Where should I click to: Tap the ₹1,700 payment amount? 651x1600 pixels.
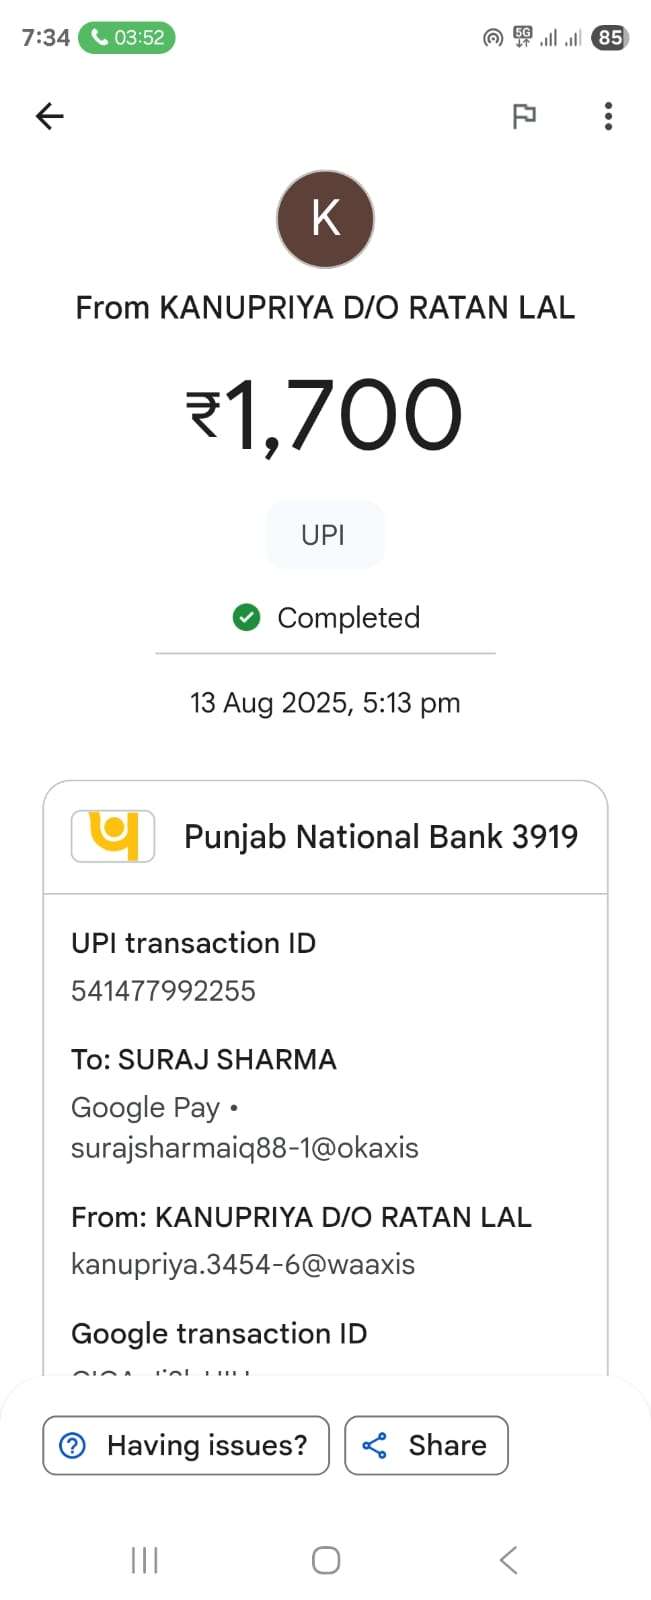point(325,415)
